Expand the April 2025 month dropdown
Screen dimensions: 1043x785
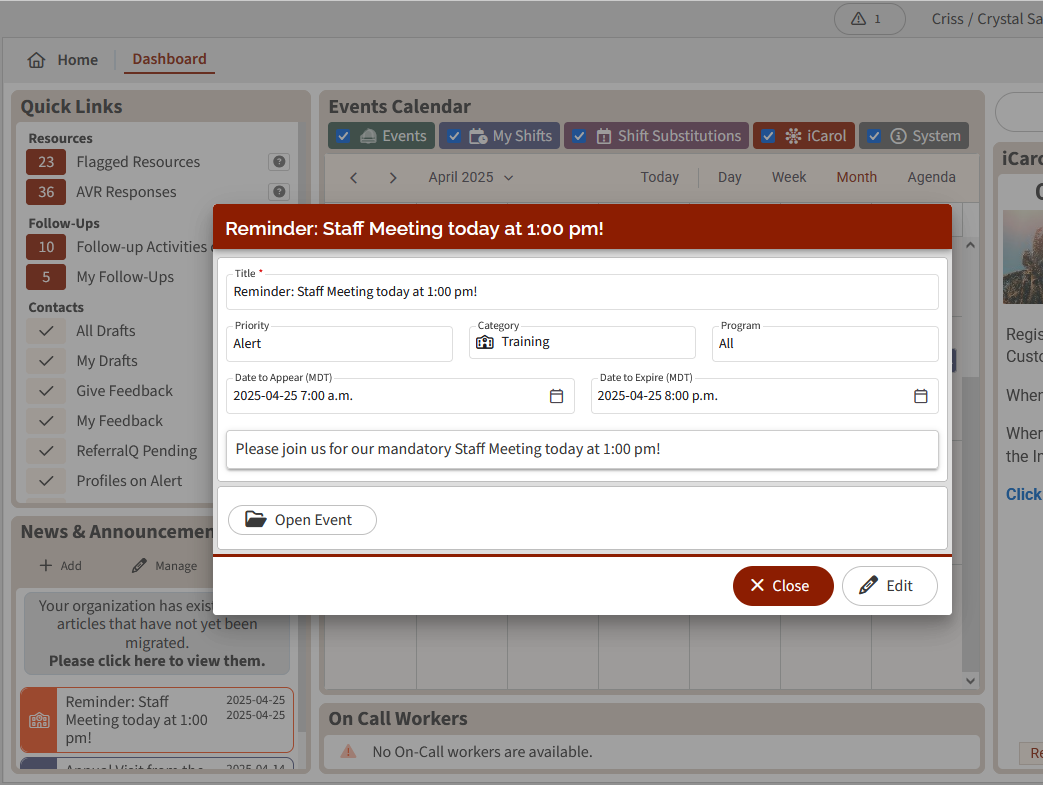click(x=471, y=177)
